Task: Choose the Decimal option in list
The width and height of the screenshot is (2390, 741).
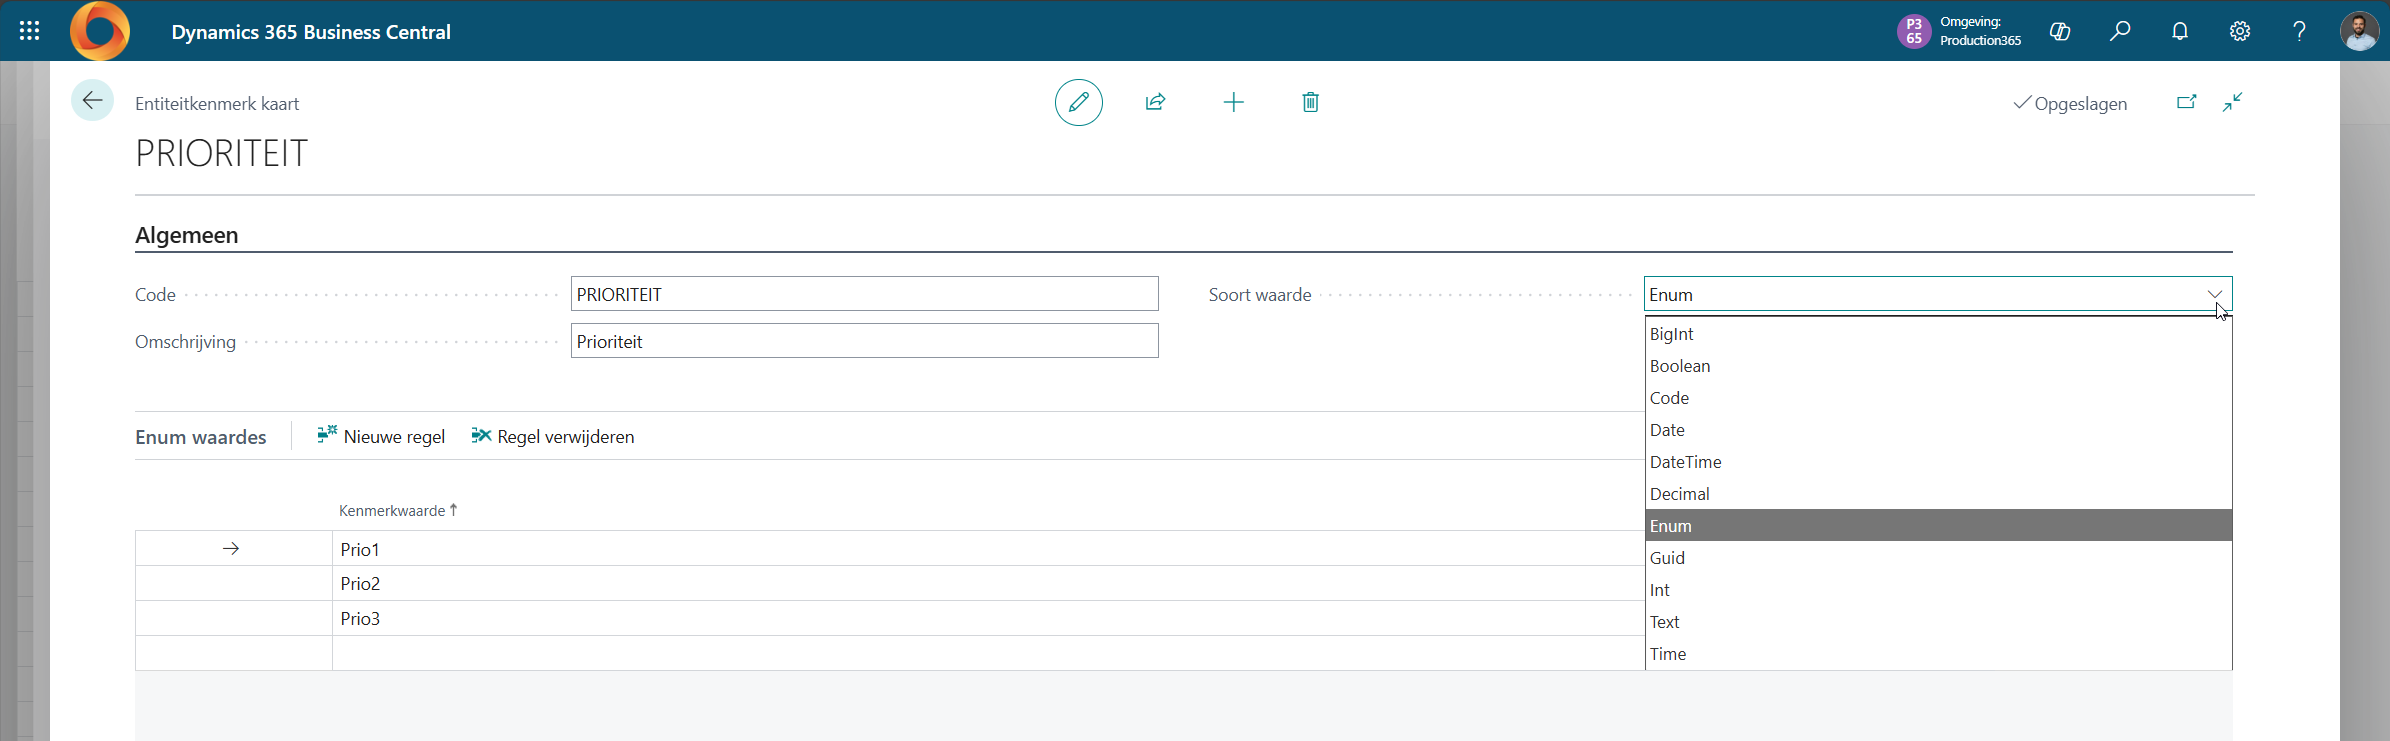Action: pos(1680,494)
